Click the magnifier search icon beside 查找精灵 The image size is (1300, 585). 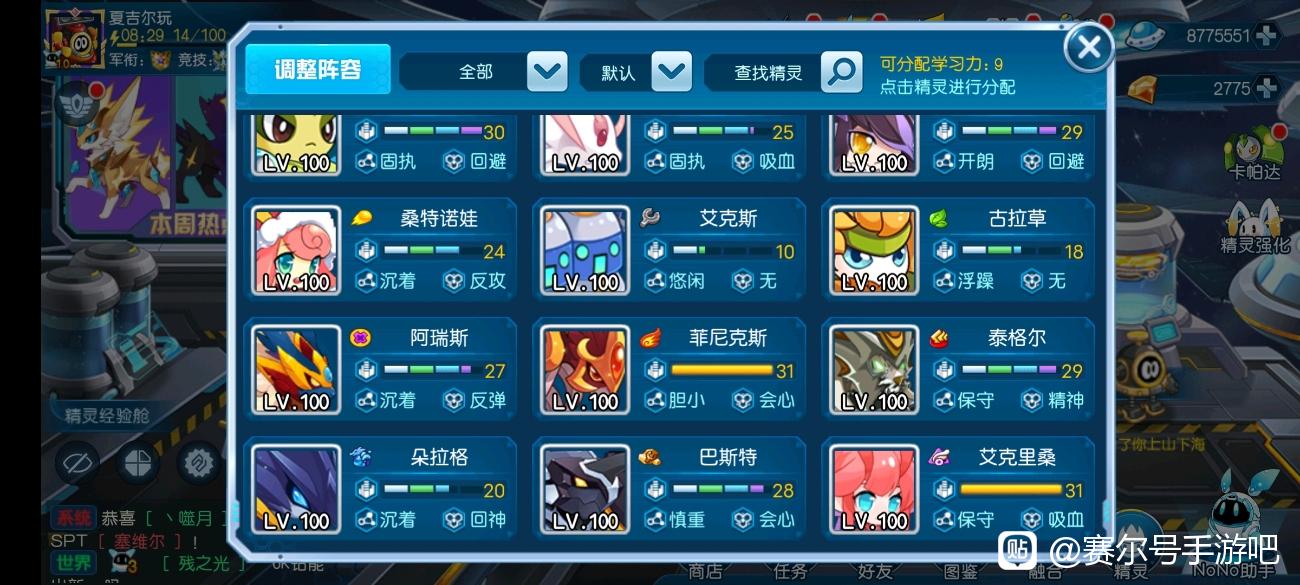tap(841, 71)
